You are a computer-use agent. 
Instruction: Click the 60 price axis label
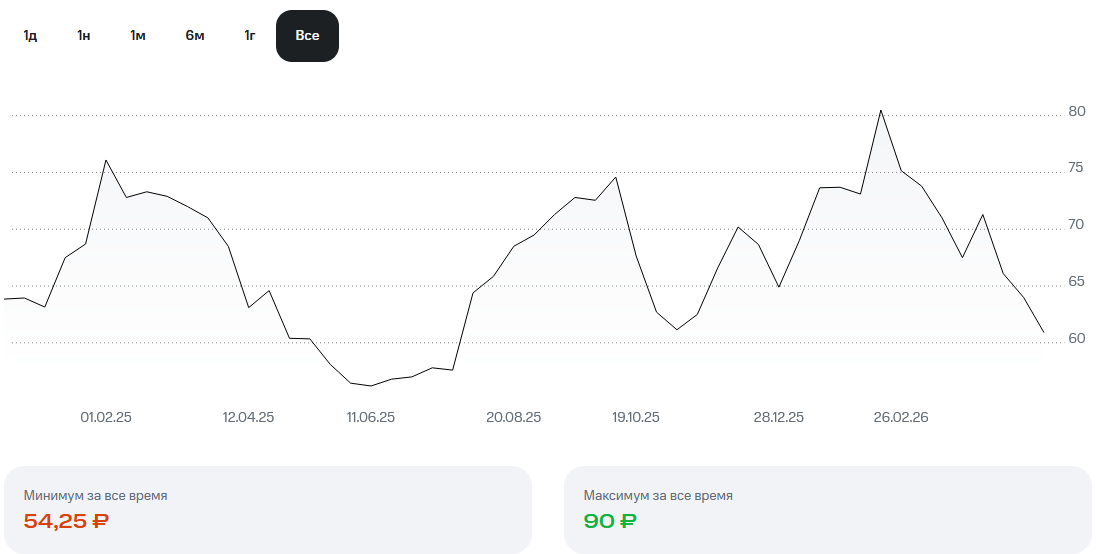(1076, 338)
